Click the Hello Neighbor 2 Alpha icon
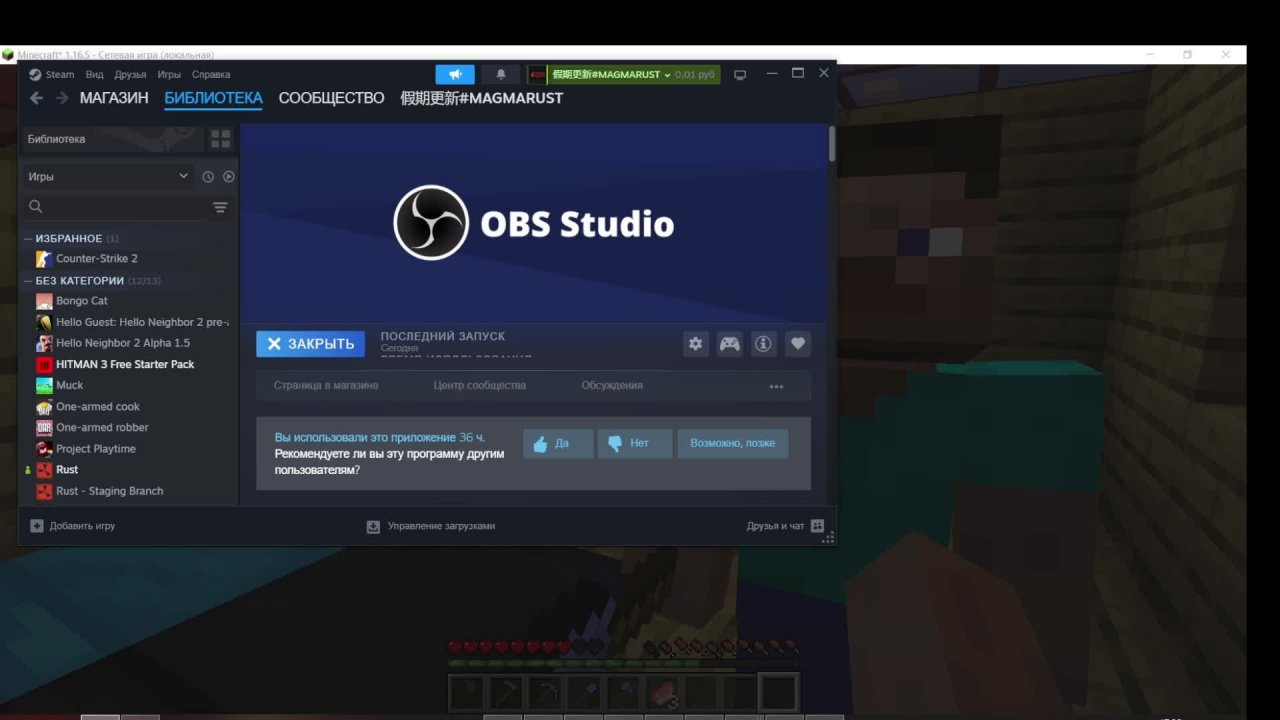Viewport: 1280px width, 720px height. (44, 343)
